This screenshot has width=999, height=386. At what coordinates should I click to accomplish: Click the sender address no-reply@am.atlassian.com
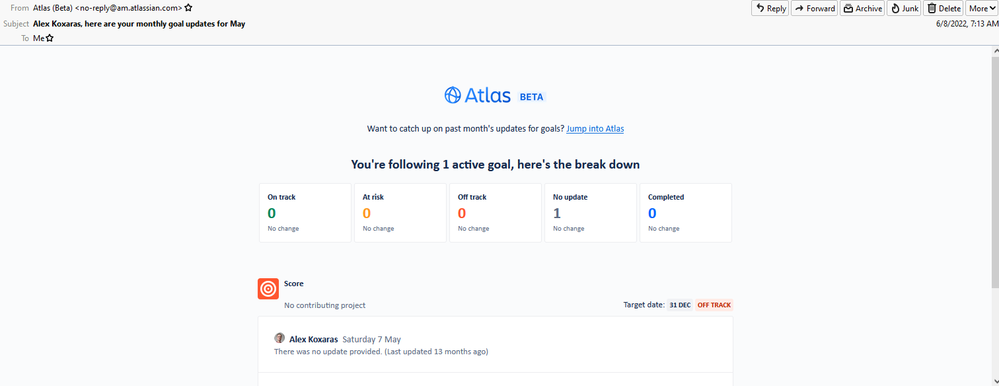(128, 8)
